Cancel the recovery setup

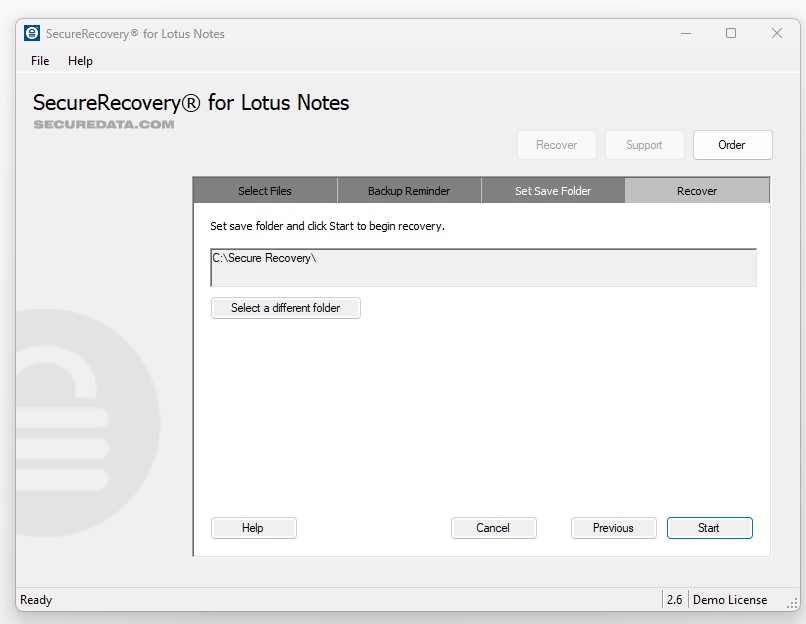pos(494,527)
